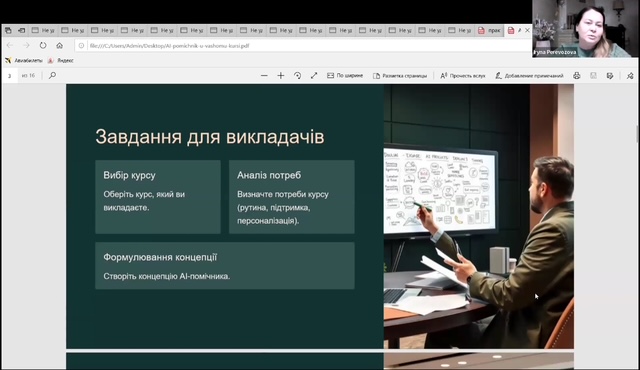Print the PDF with the printer icon
Image resolution: width=640 pixels, height=370 pixels.
[577, 75]
